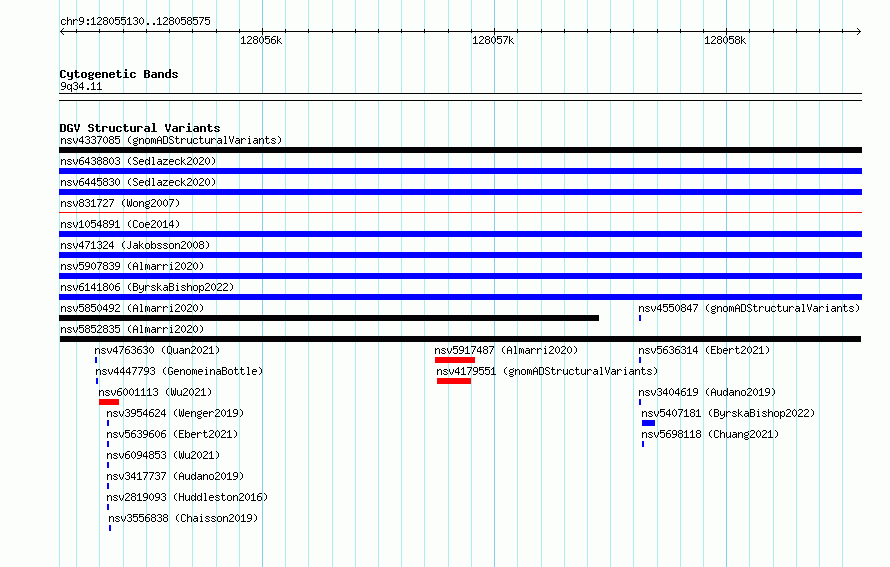Open nsv1054891 (Coe2014) variant label
This screenshot has height=567, width=890.
pos(120,224)
